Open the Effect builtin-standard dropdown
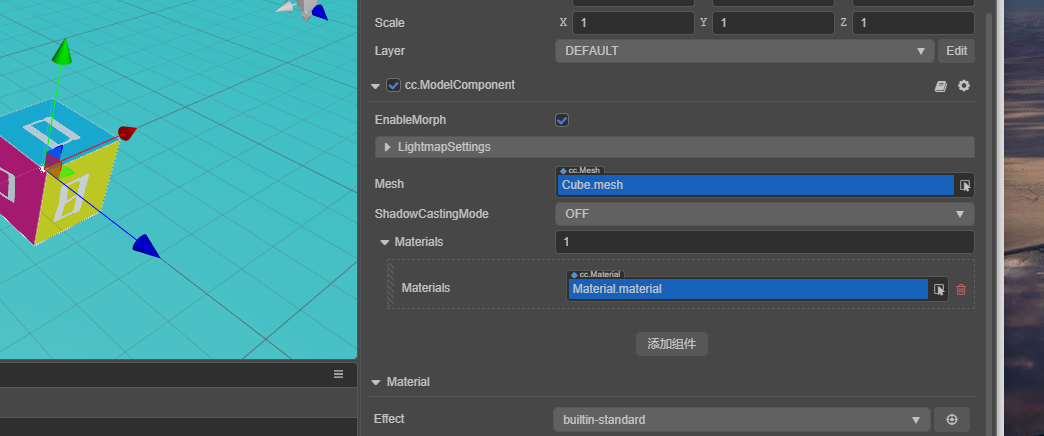This screenshot has width=1044, height=436. 741,420
